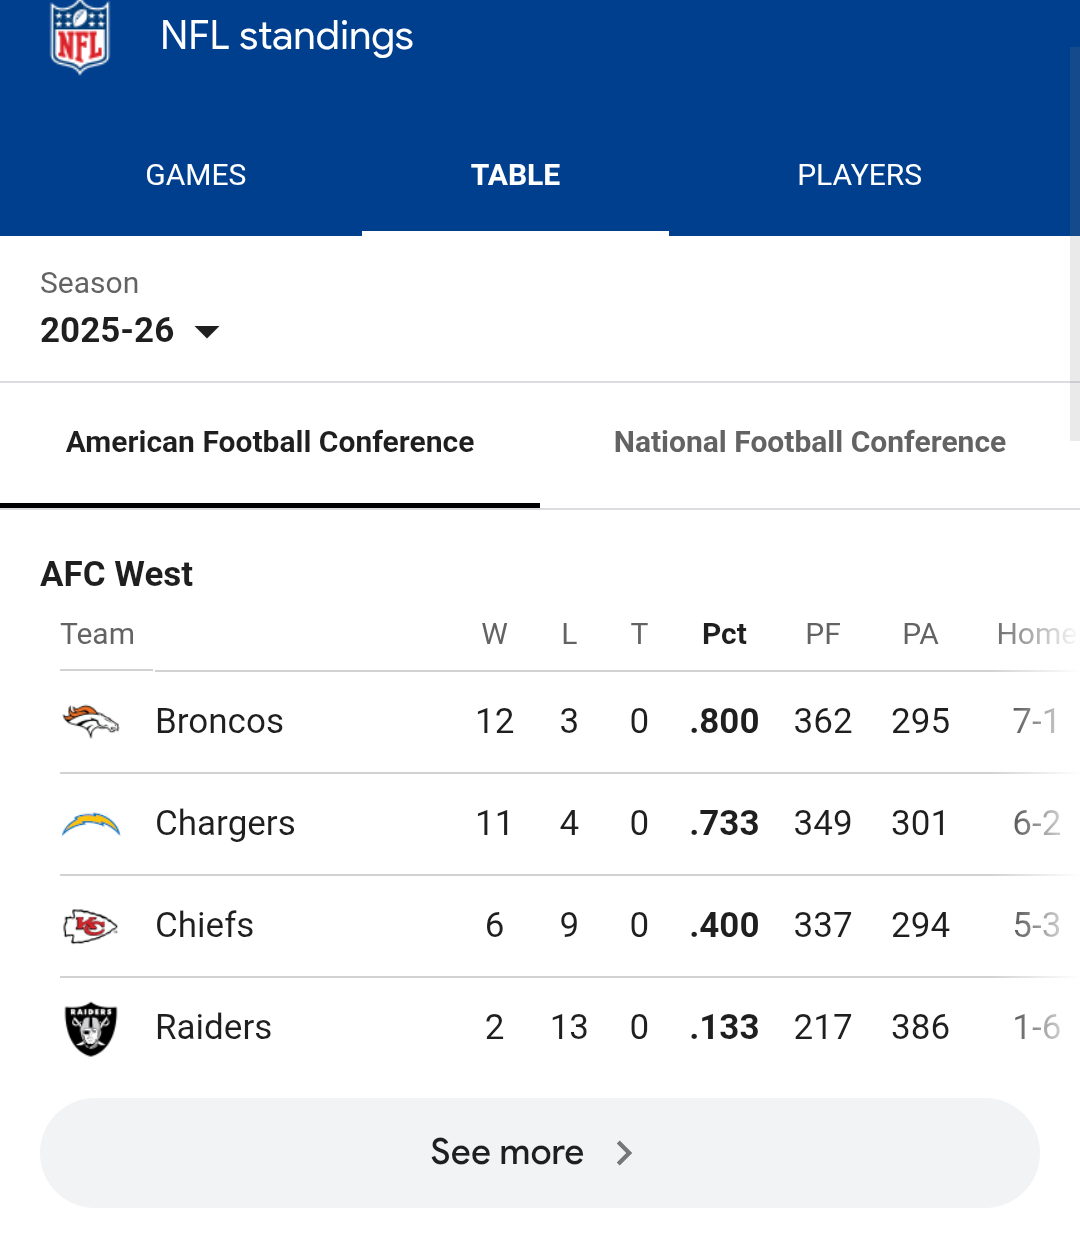Switch to the GAMES tab
This screenshot has width=1080, height=1233.
[x=196, y=175]
